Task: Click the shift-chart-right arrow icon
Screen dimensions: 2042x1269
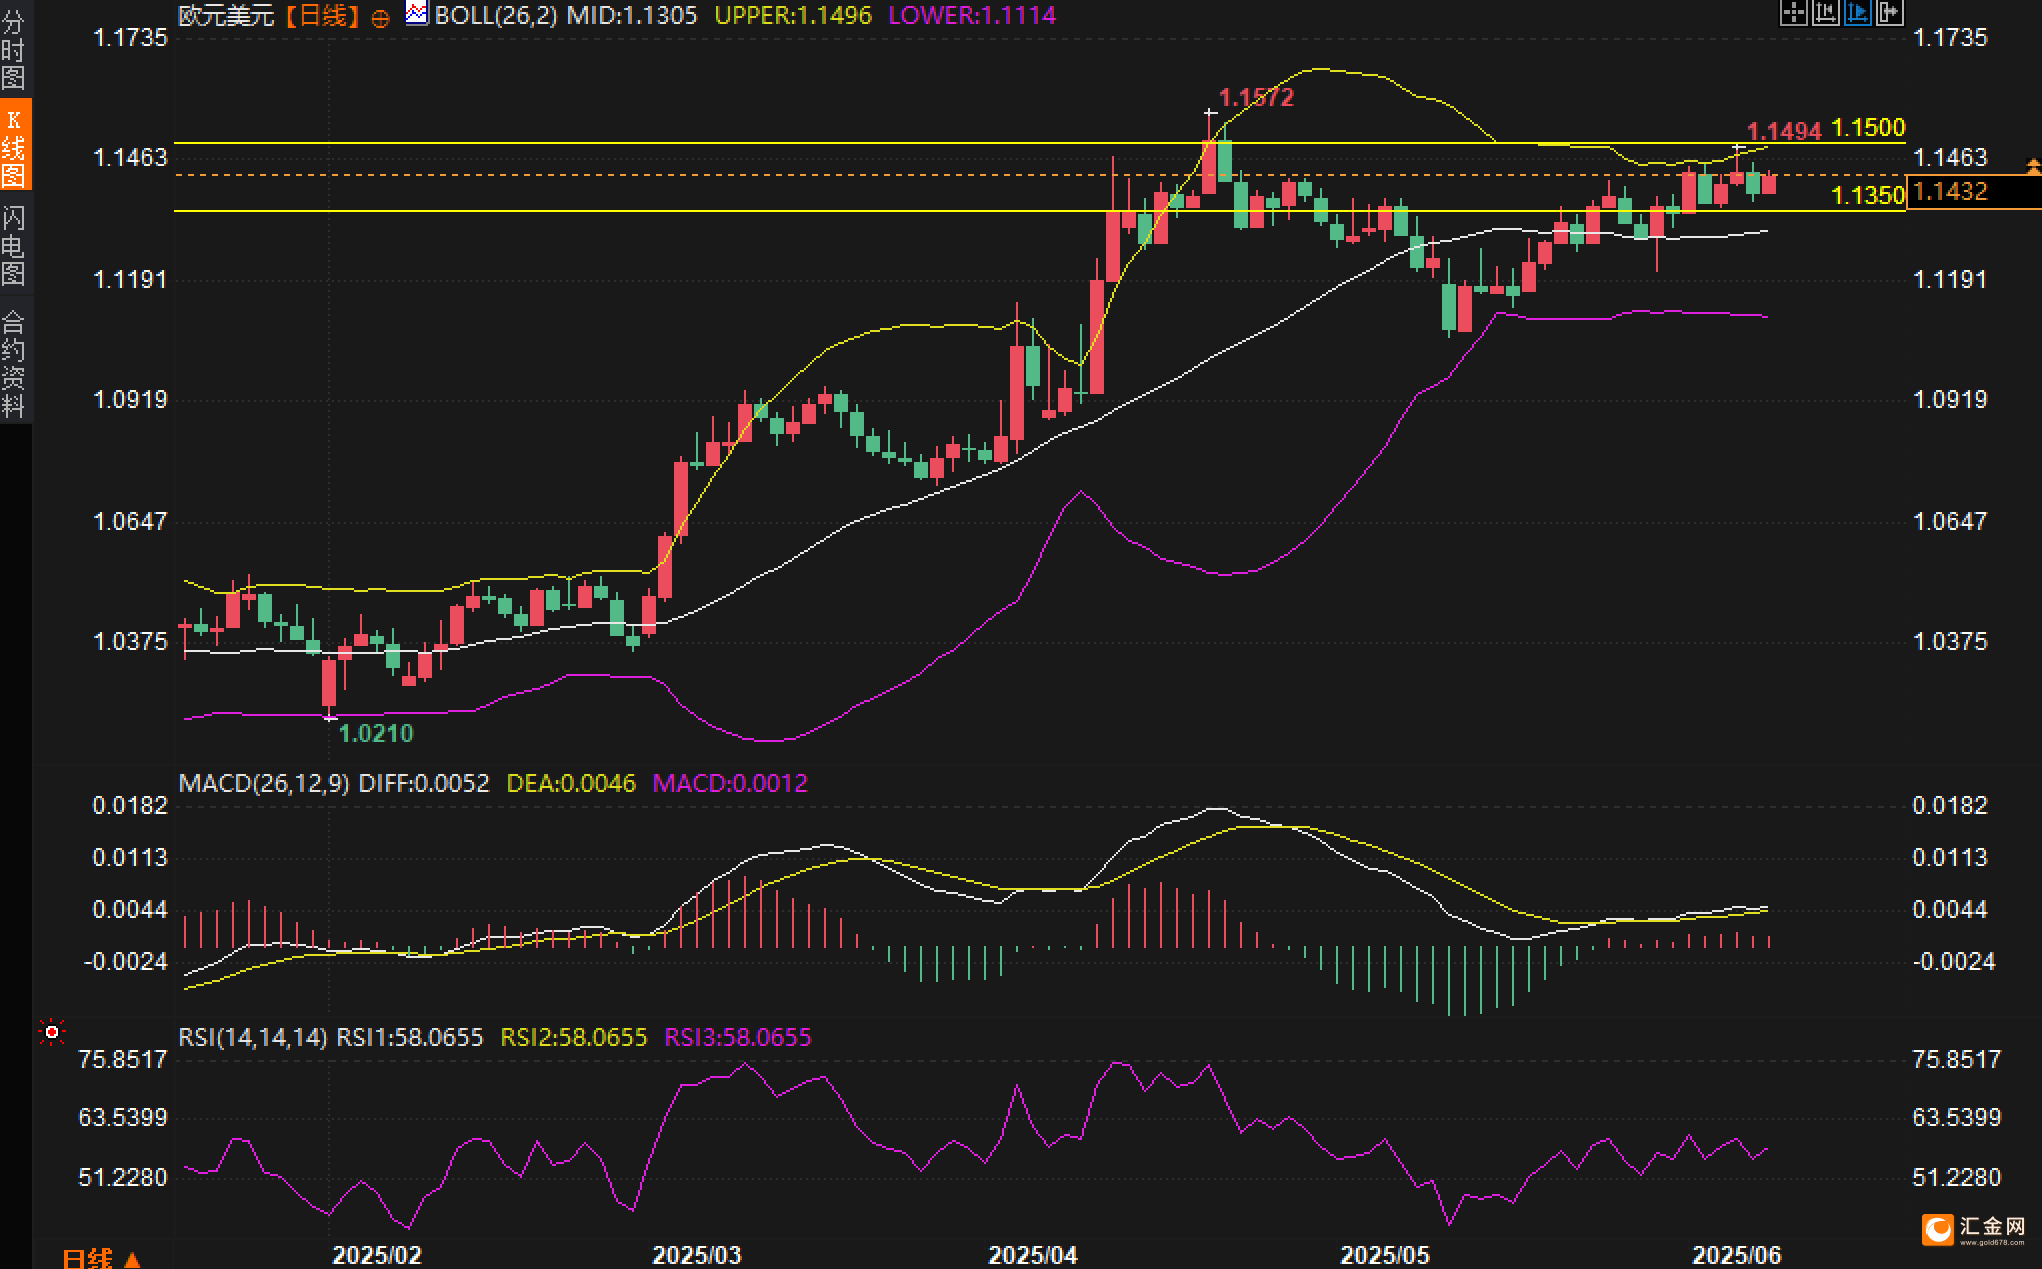Action: [x=1889, y=12]
